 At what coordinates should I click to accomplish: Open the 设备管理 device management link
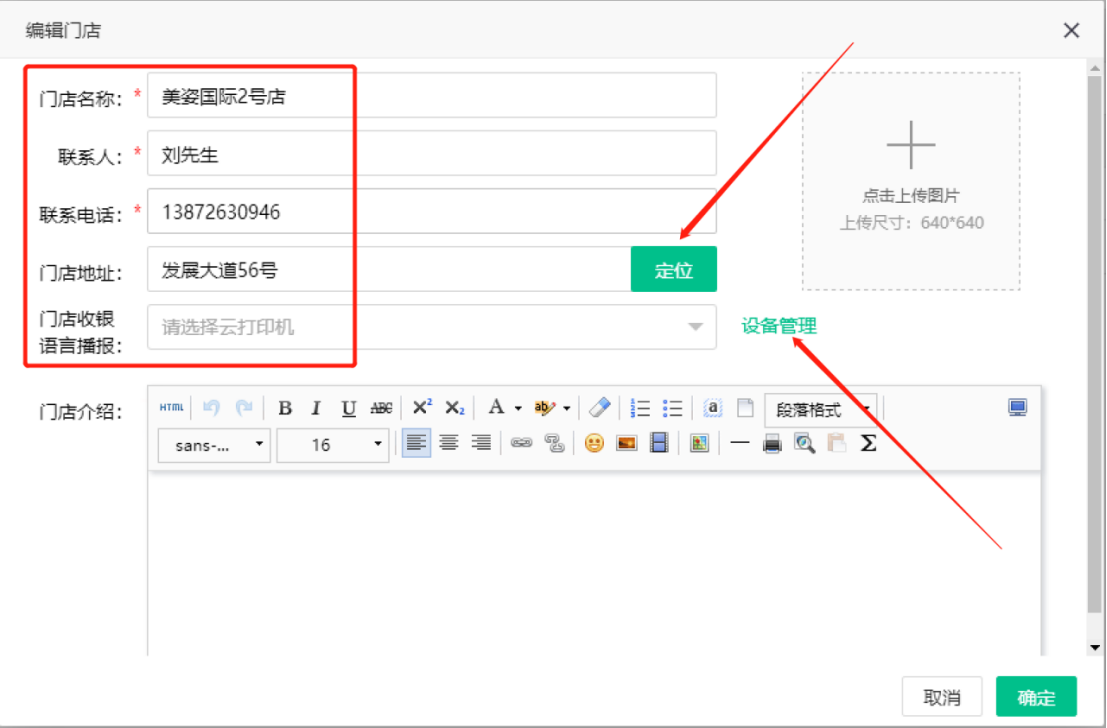tap(778, 326)
